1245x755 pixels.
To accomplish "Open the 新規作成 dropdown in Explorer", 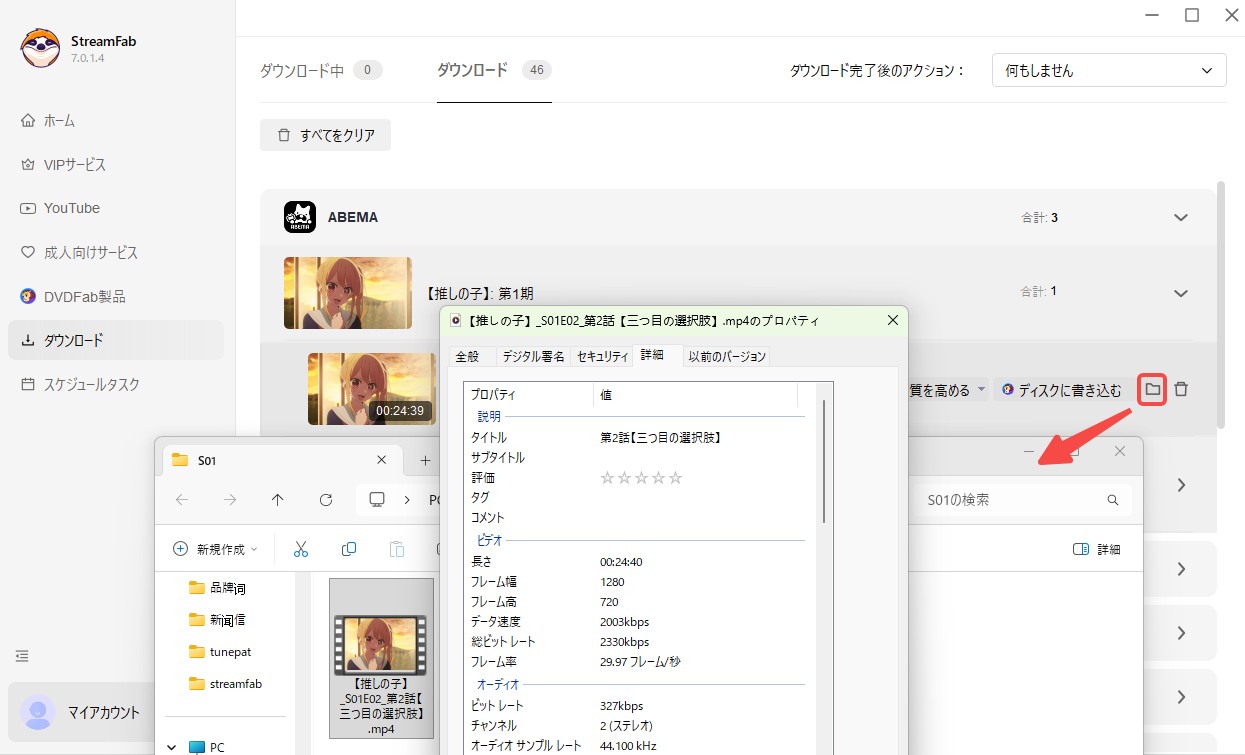I will click(217, 548).
